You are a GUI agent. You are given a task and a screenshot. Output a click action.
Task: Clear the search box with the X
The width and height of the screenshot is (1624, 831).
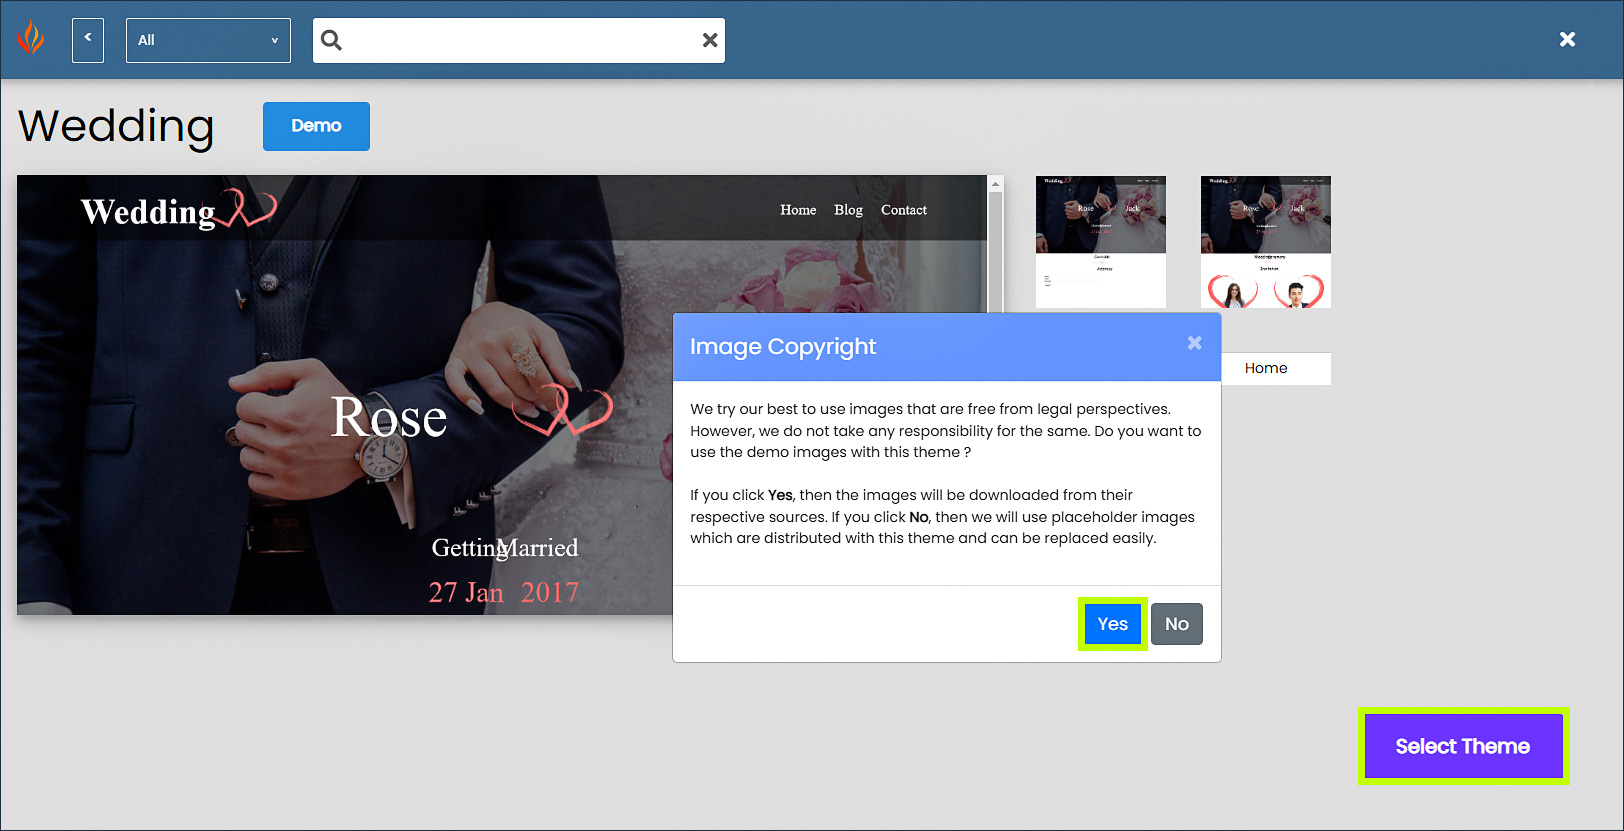click(710, 40)
